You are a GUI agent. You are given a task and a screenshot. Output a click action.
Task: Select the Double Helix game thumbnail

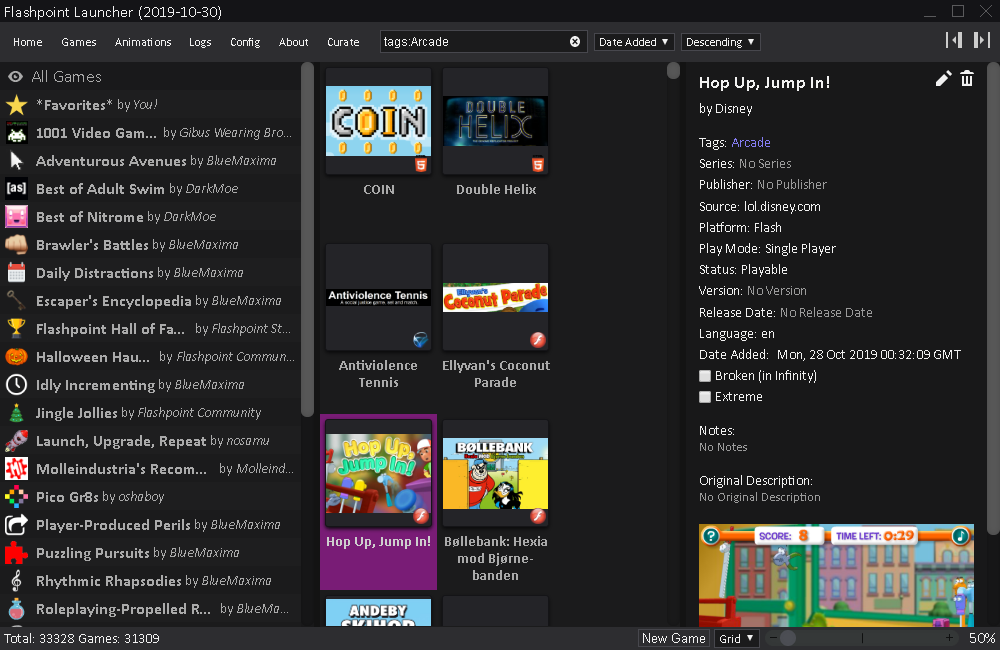pyautogui.click(x=496, y=121)
